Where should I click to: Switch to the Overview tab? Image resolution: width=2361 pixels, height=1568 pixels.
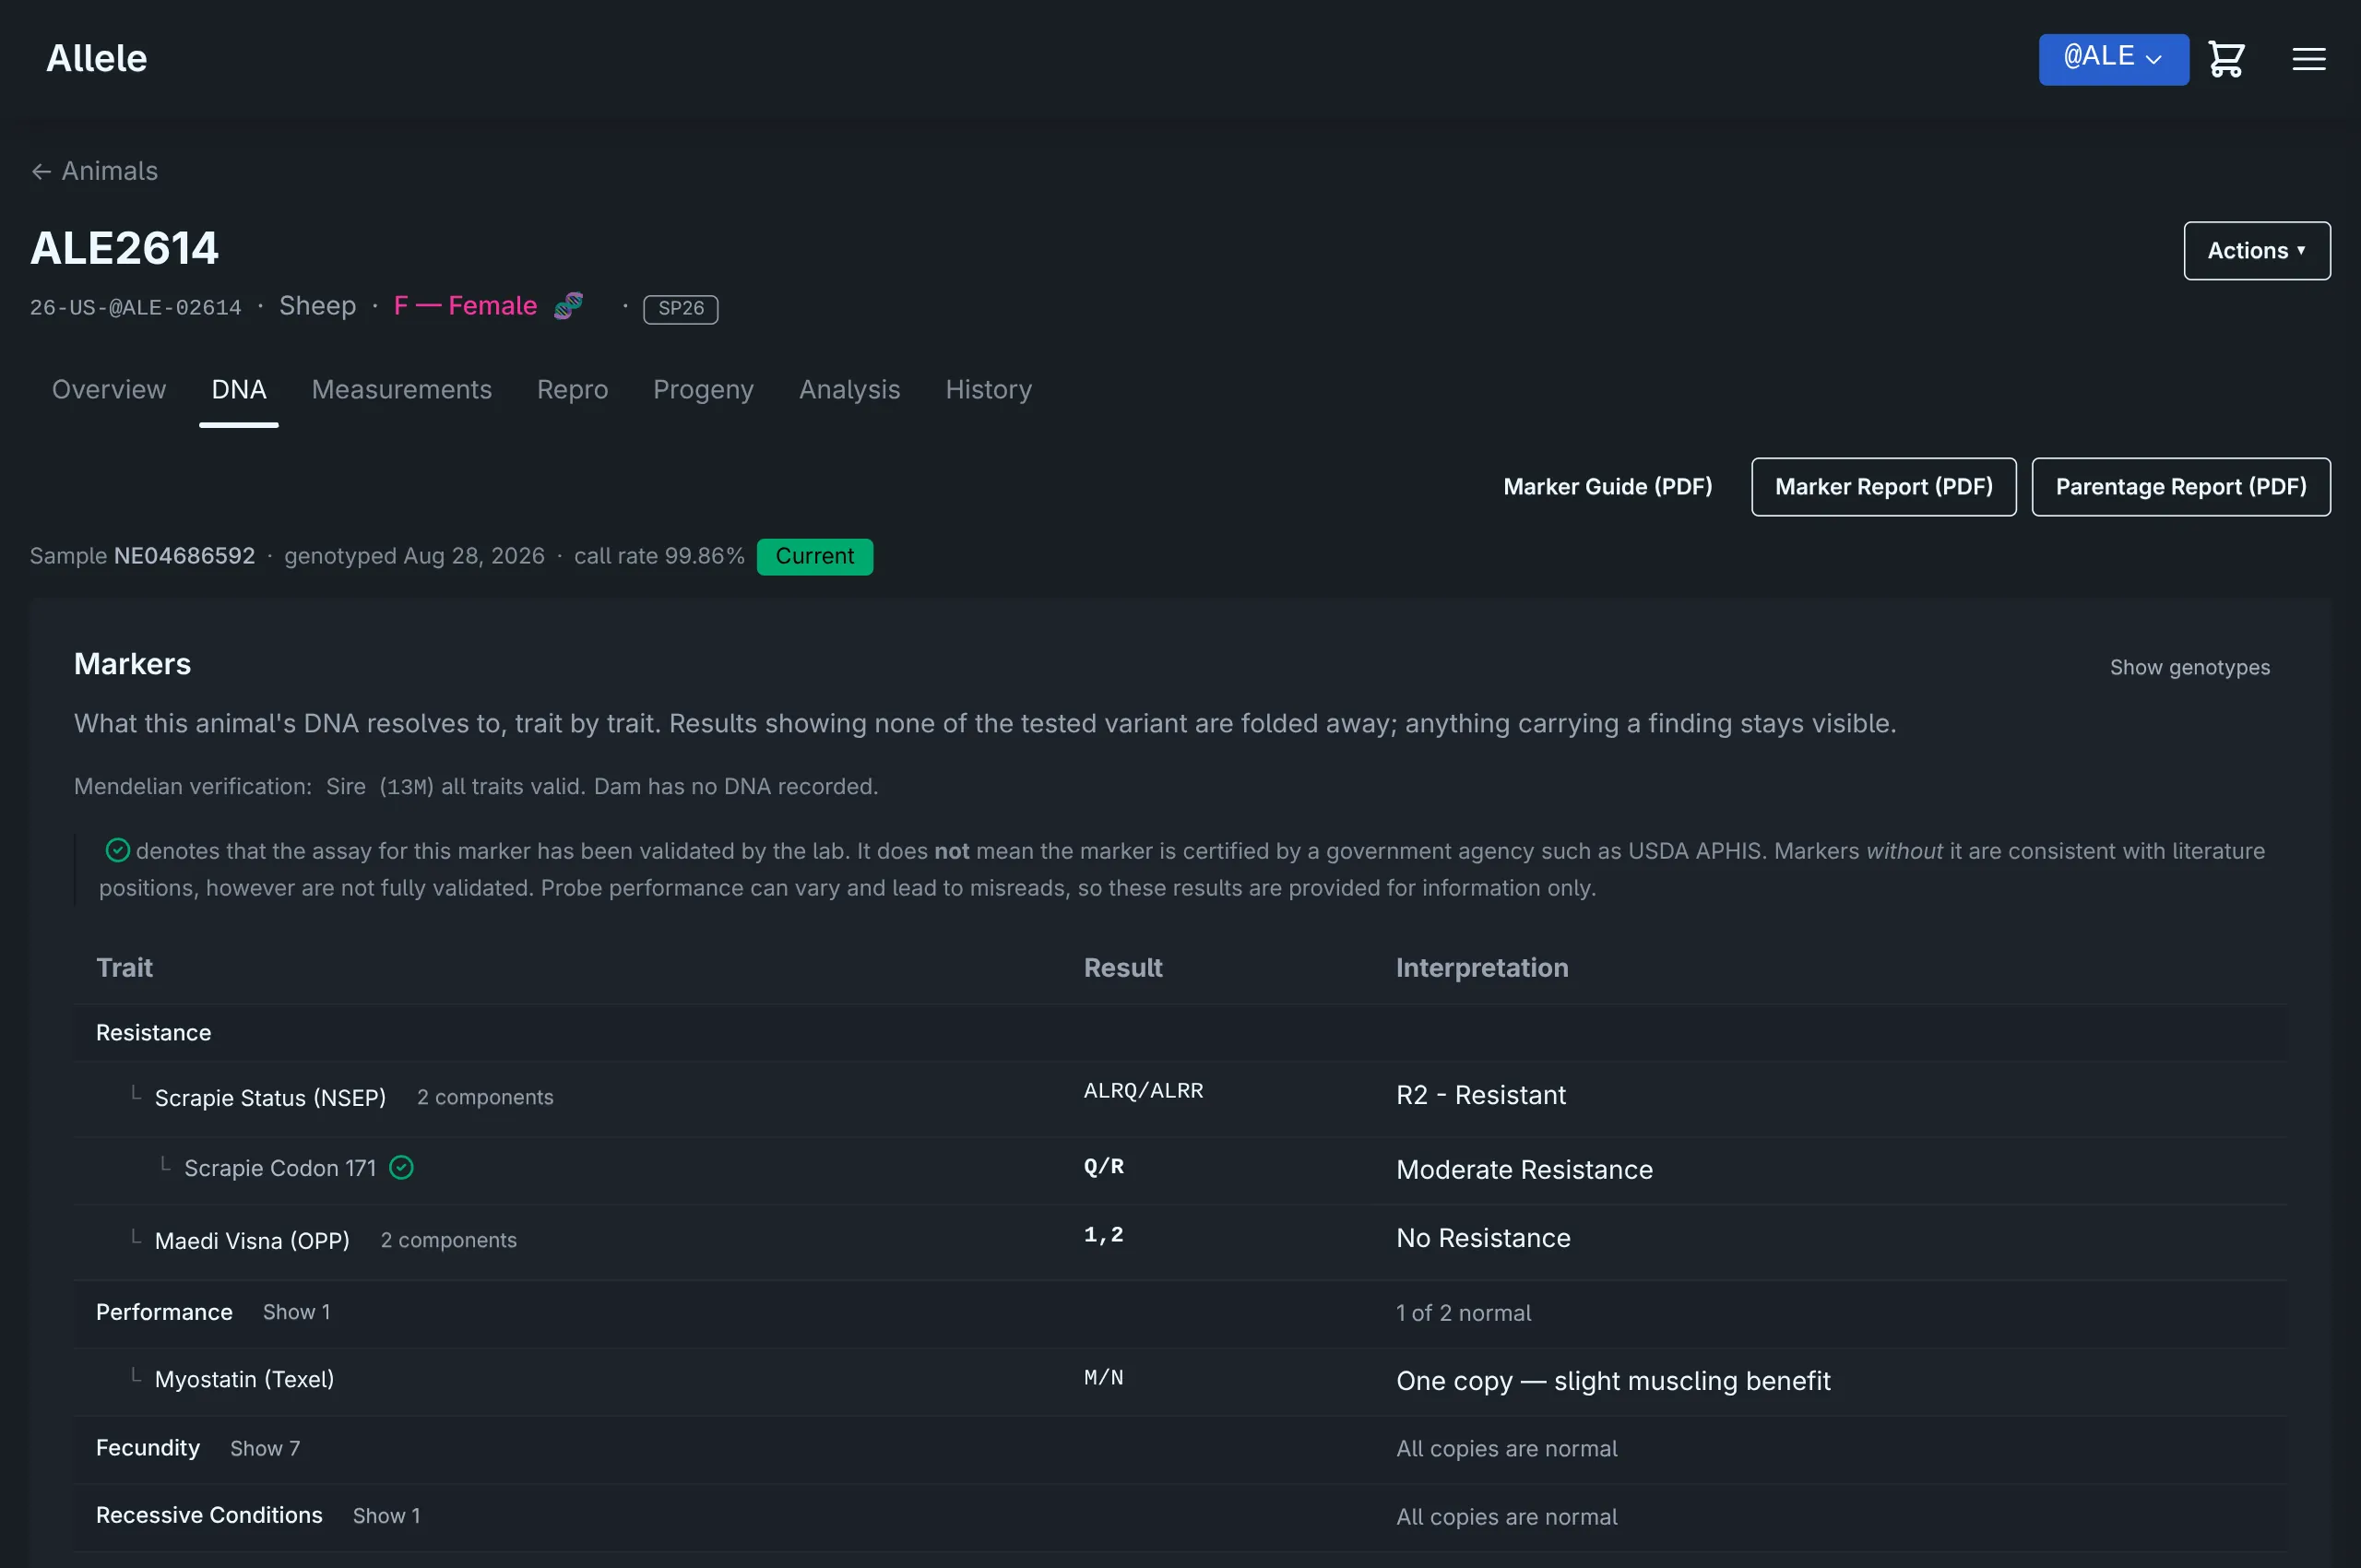click(109, 389)
